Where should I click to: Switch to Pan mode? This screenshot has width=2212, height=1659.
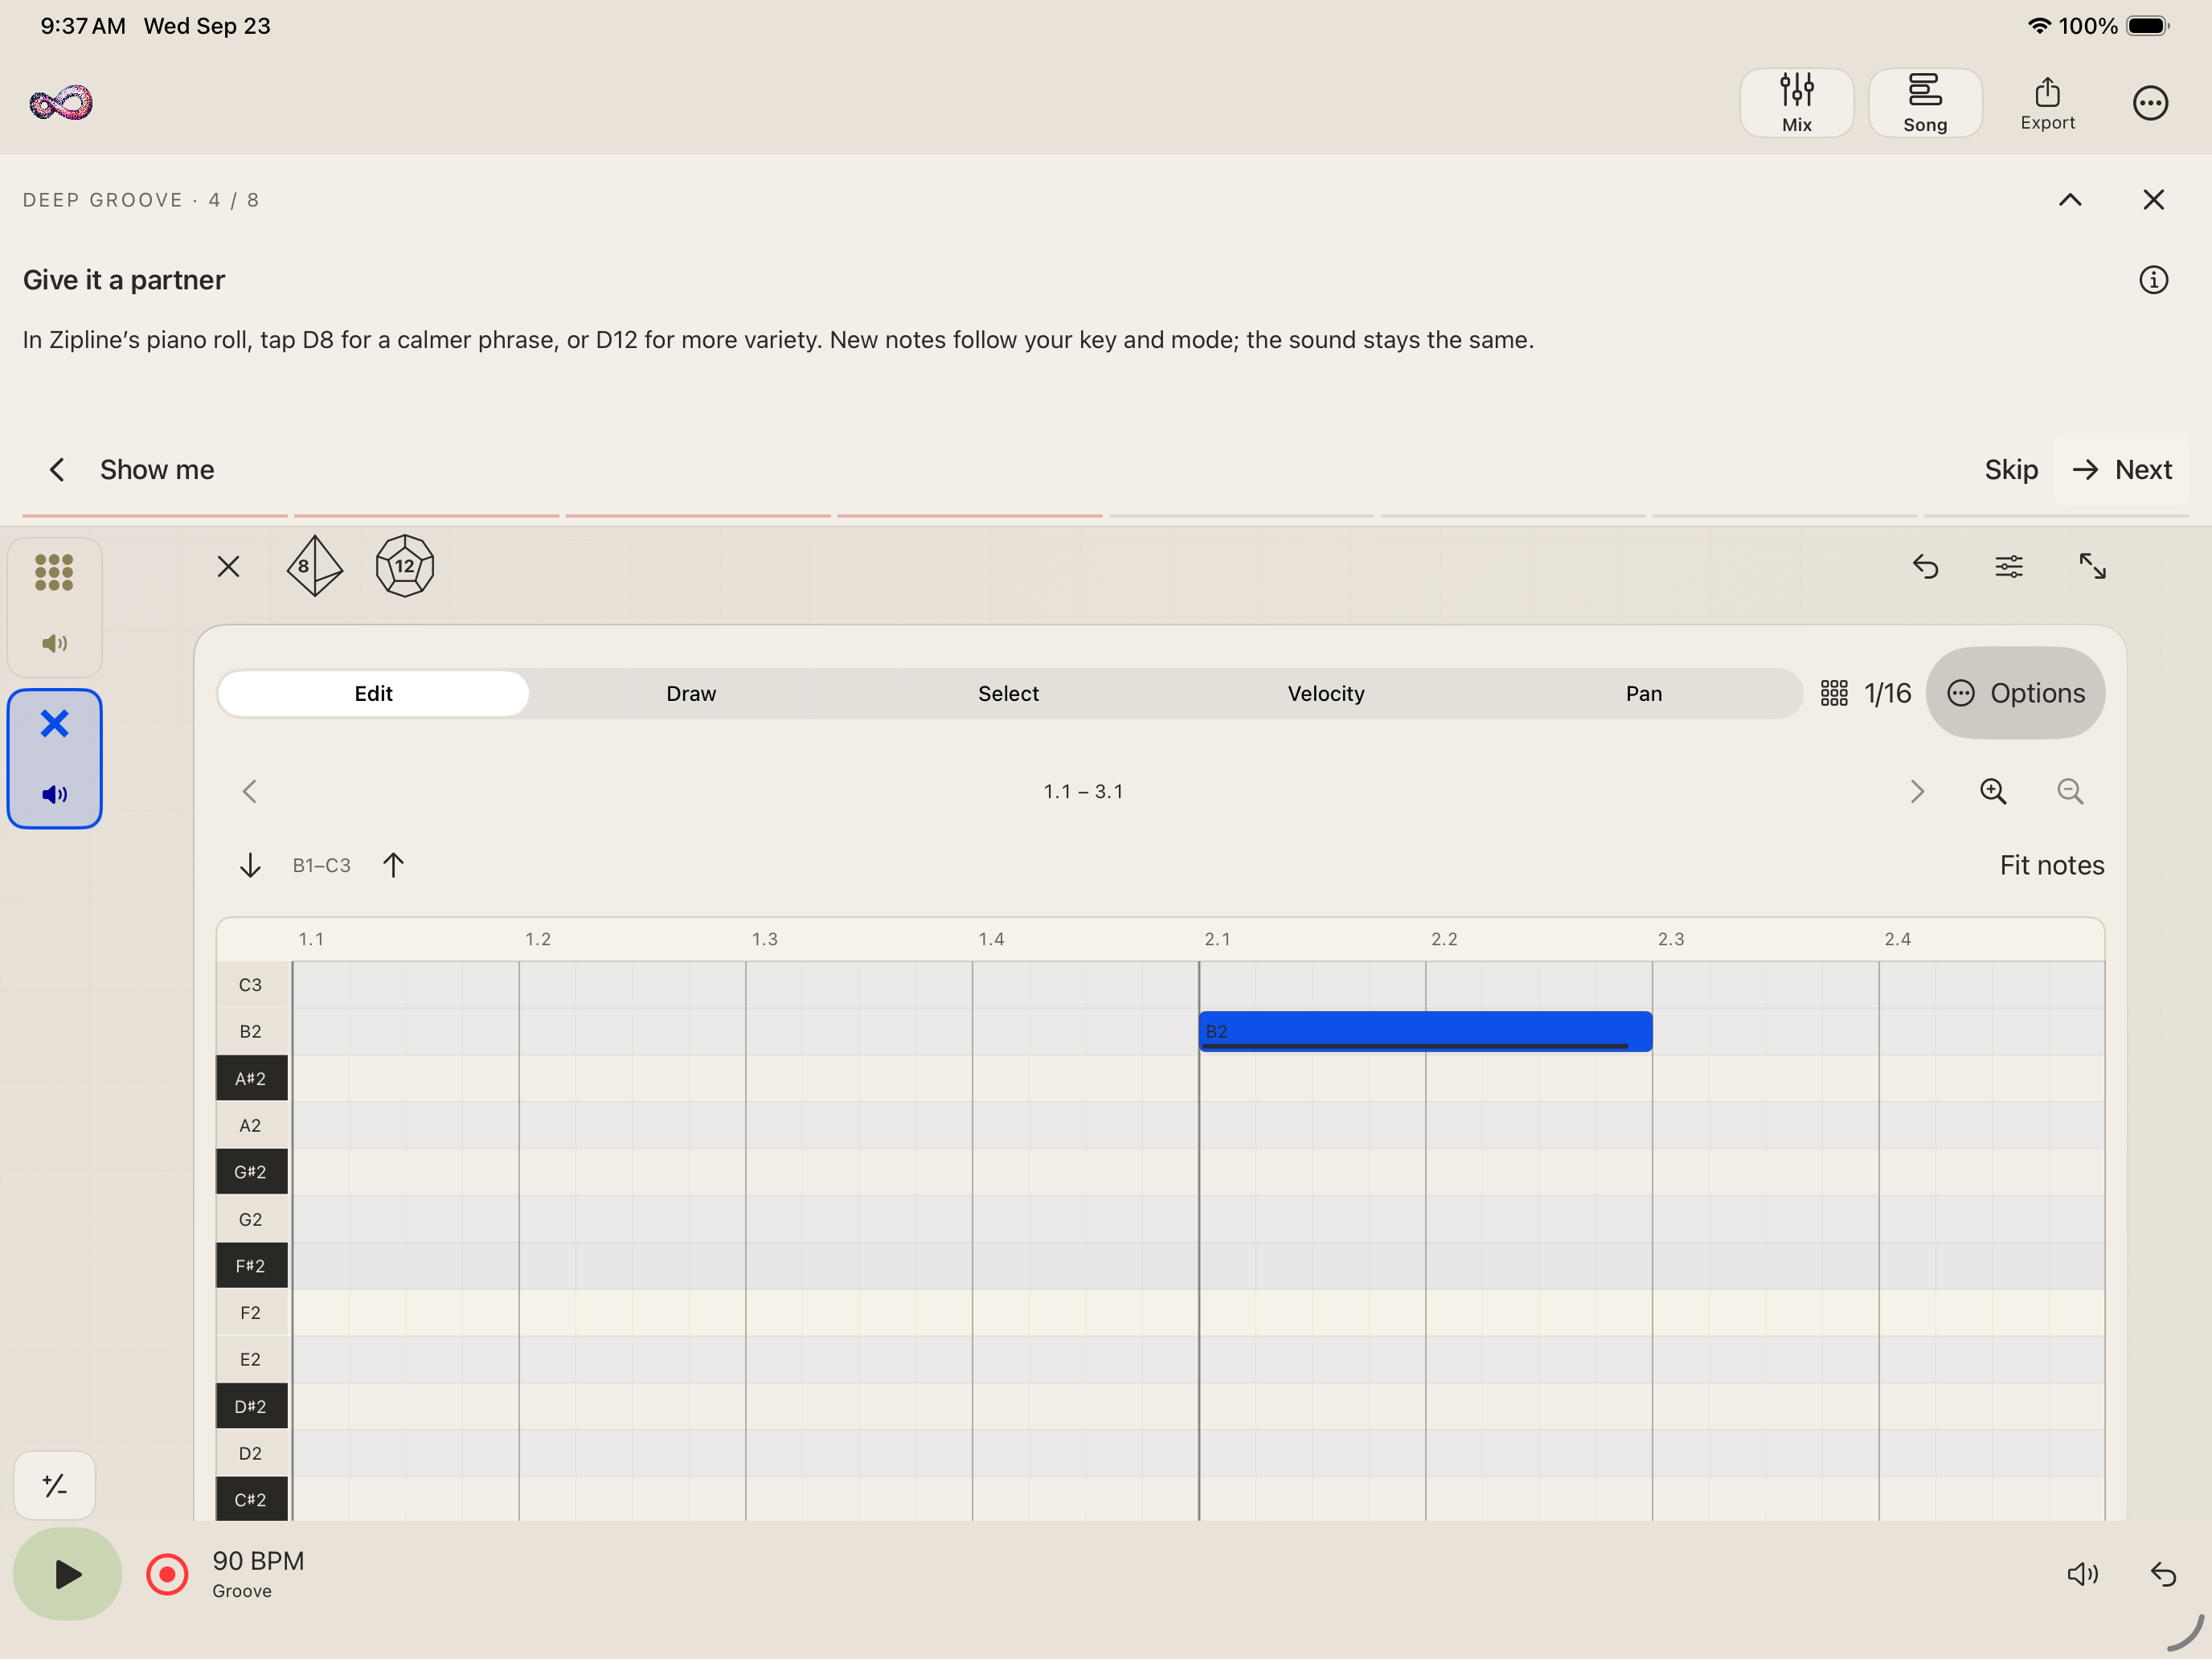(1643, 694)
